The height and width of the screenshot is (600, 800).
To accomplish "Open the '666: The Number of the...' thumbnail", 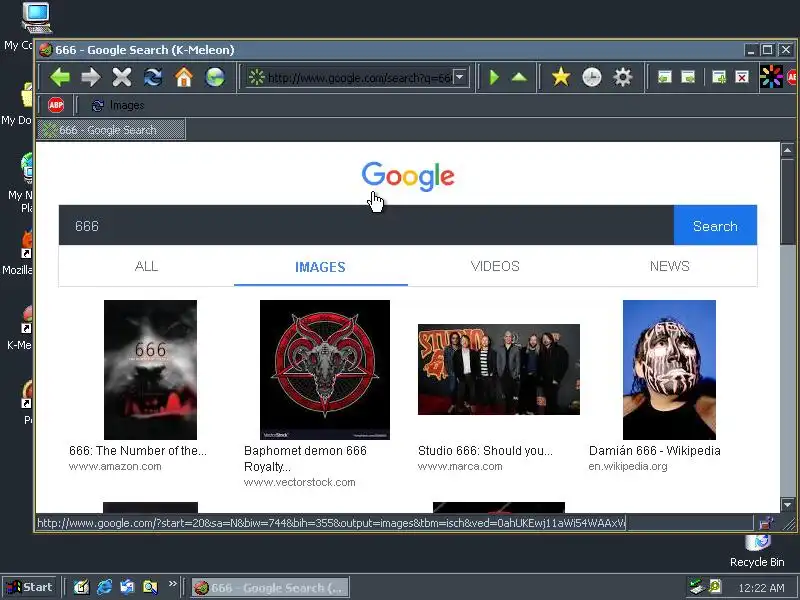I will click(x=151, y=369).
